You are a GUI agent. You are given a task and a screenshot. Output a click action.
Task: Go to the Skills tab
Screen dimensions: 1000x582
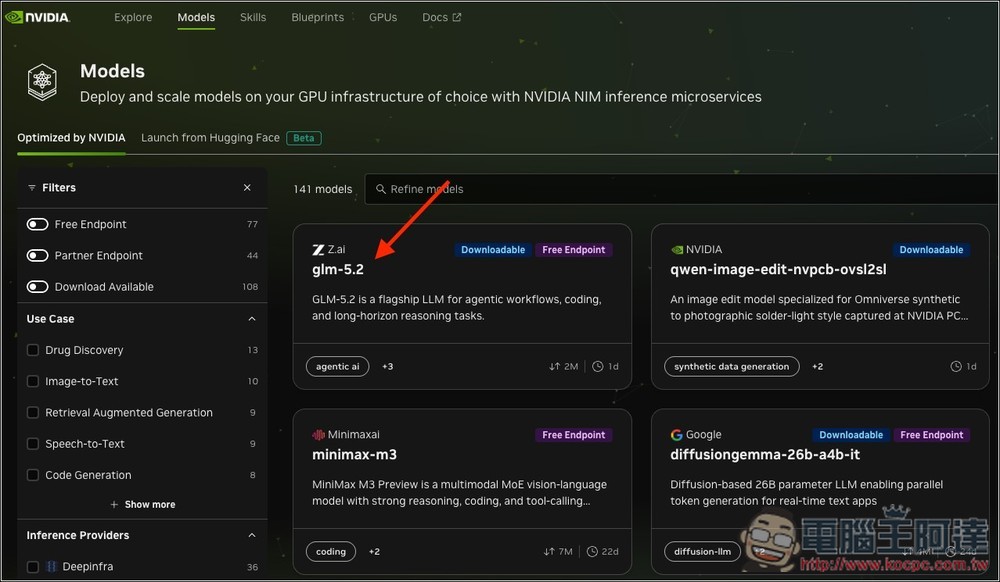[253, 17]
